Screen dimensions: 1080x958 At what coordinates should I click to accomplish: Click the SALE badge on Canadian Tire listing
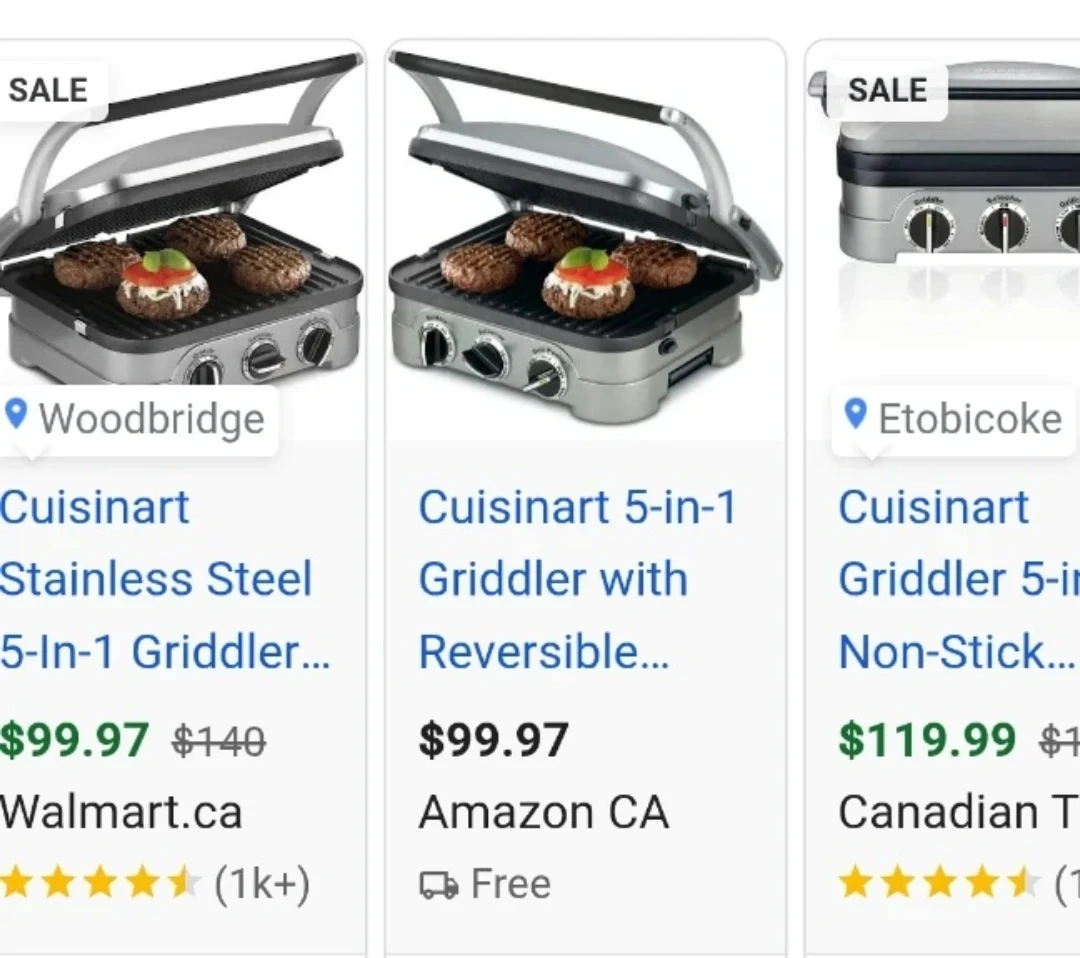coord(887,90)
